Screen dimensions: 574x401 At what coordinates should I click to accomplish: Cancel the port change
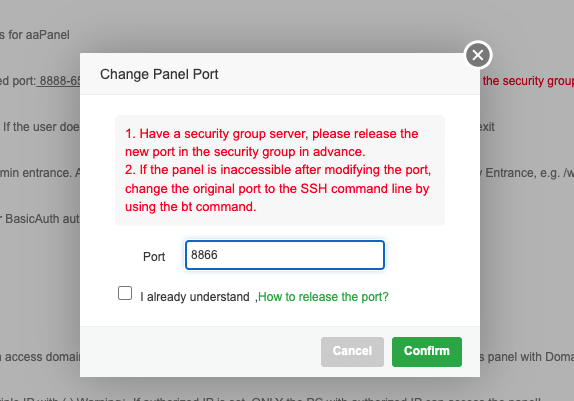click(352, 352)
